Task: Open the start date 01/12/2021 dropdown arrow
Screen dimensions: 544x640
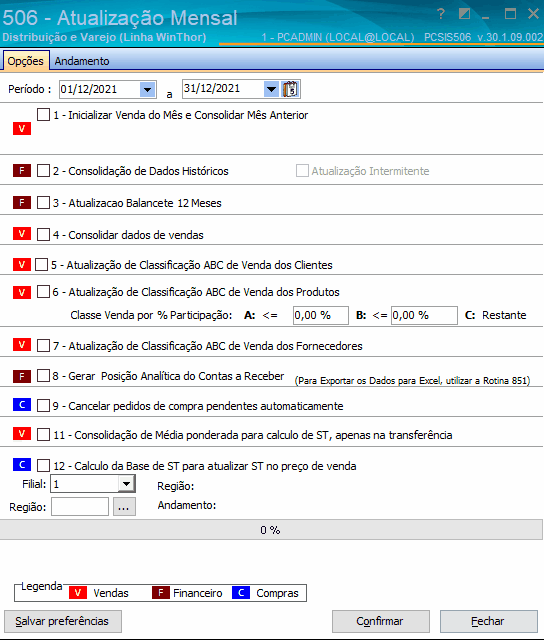Action: [x=147, y=89]
